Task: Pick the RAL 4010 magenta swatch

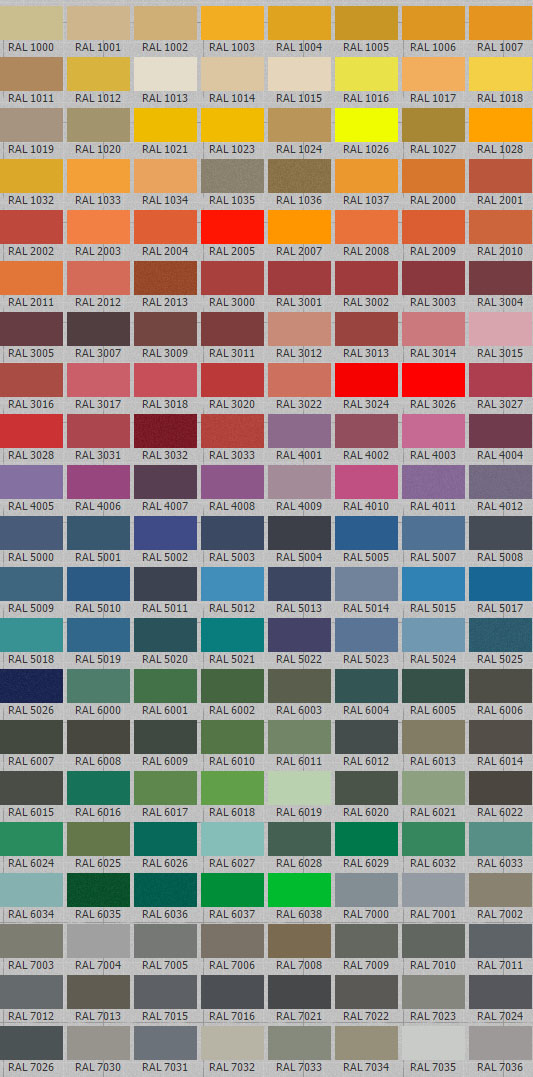Action: [x=366, y=482]
